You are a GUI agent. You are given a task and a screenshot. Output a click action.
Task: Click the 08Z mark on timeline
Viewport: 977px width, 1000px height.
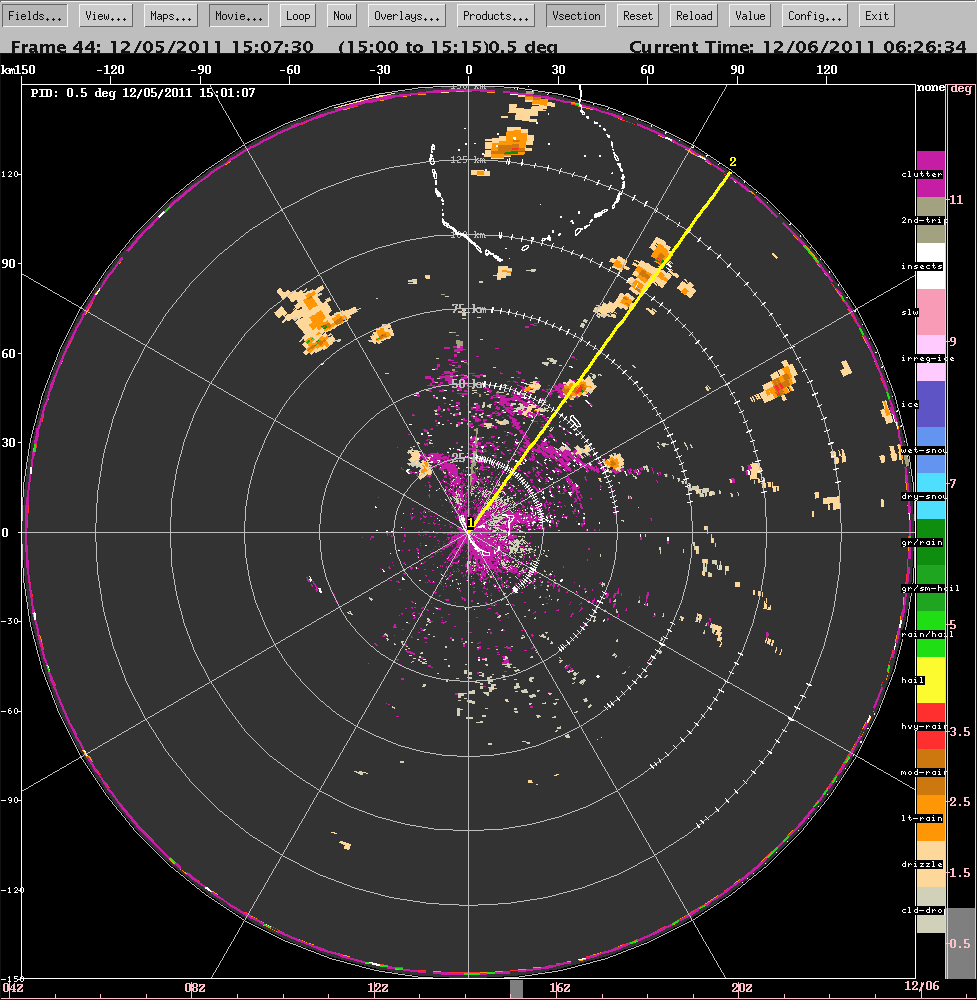click(195, 988)
